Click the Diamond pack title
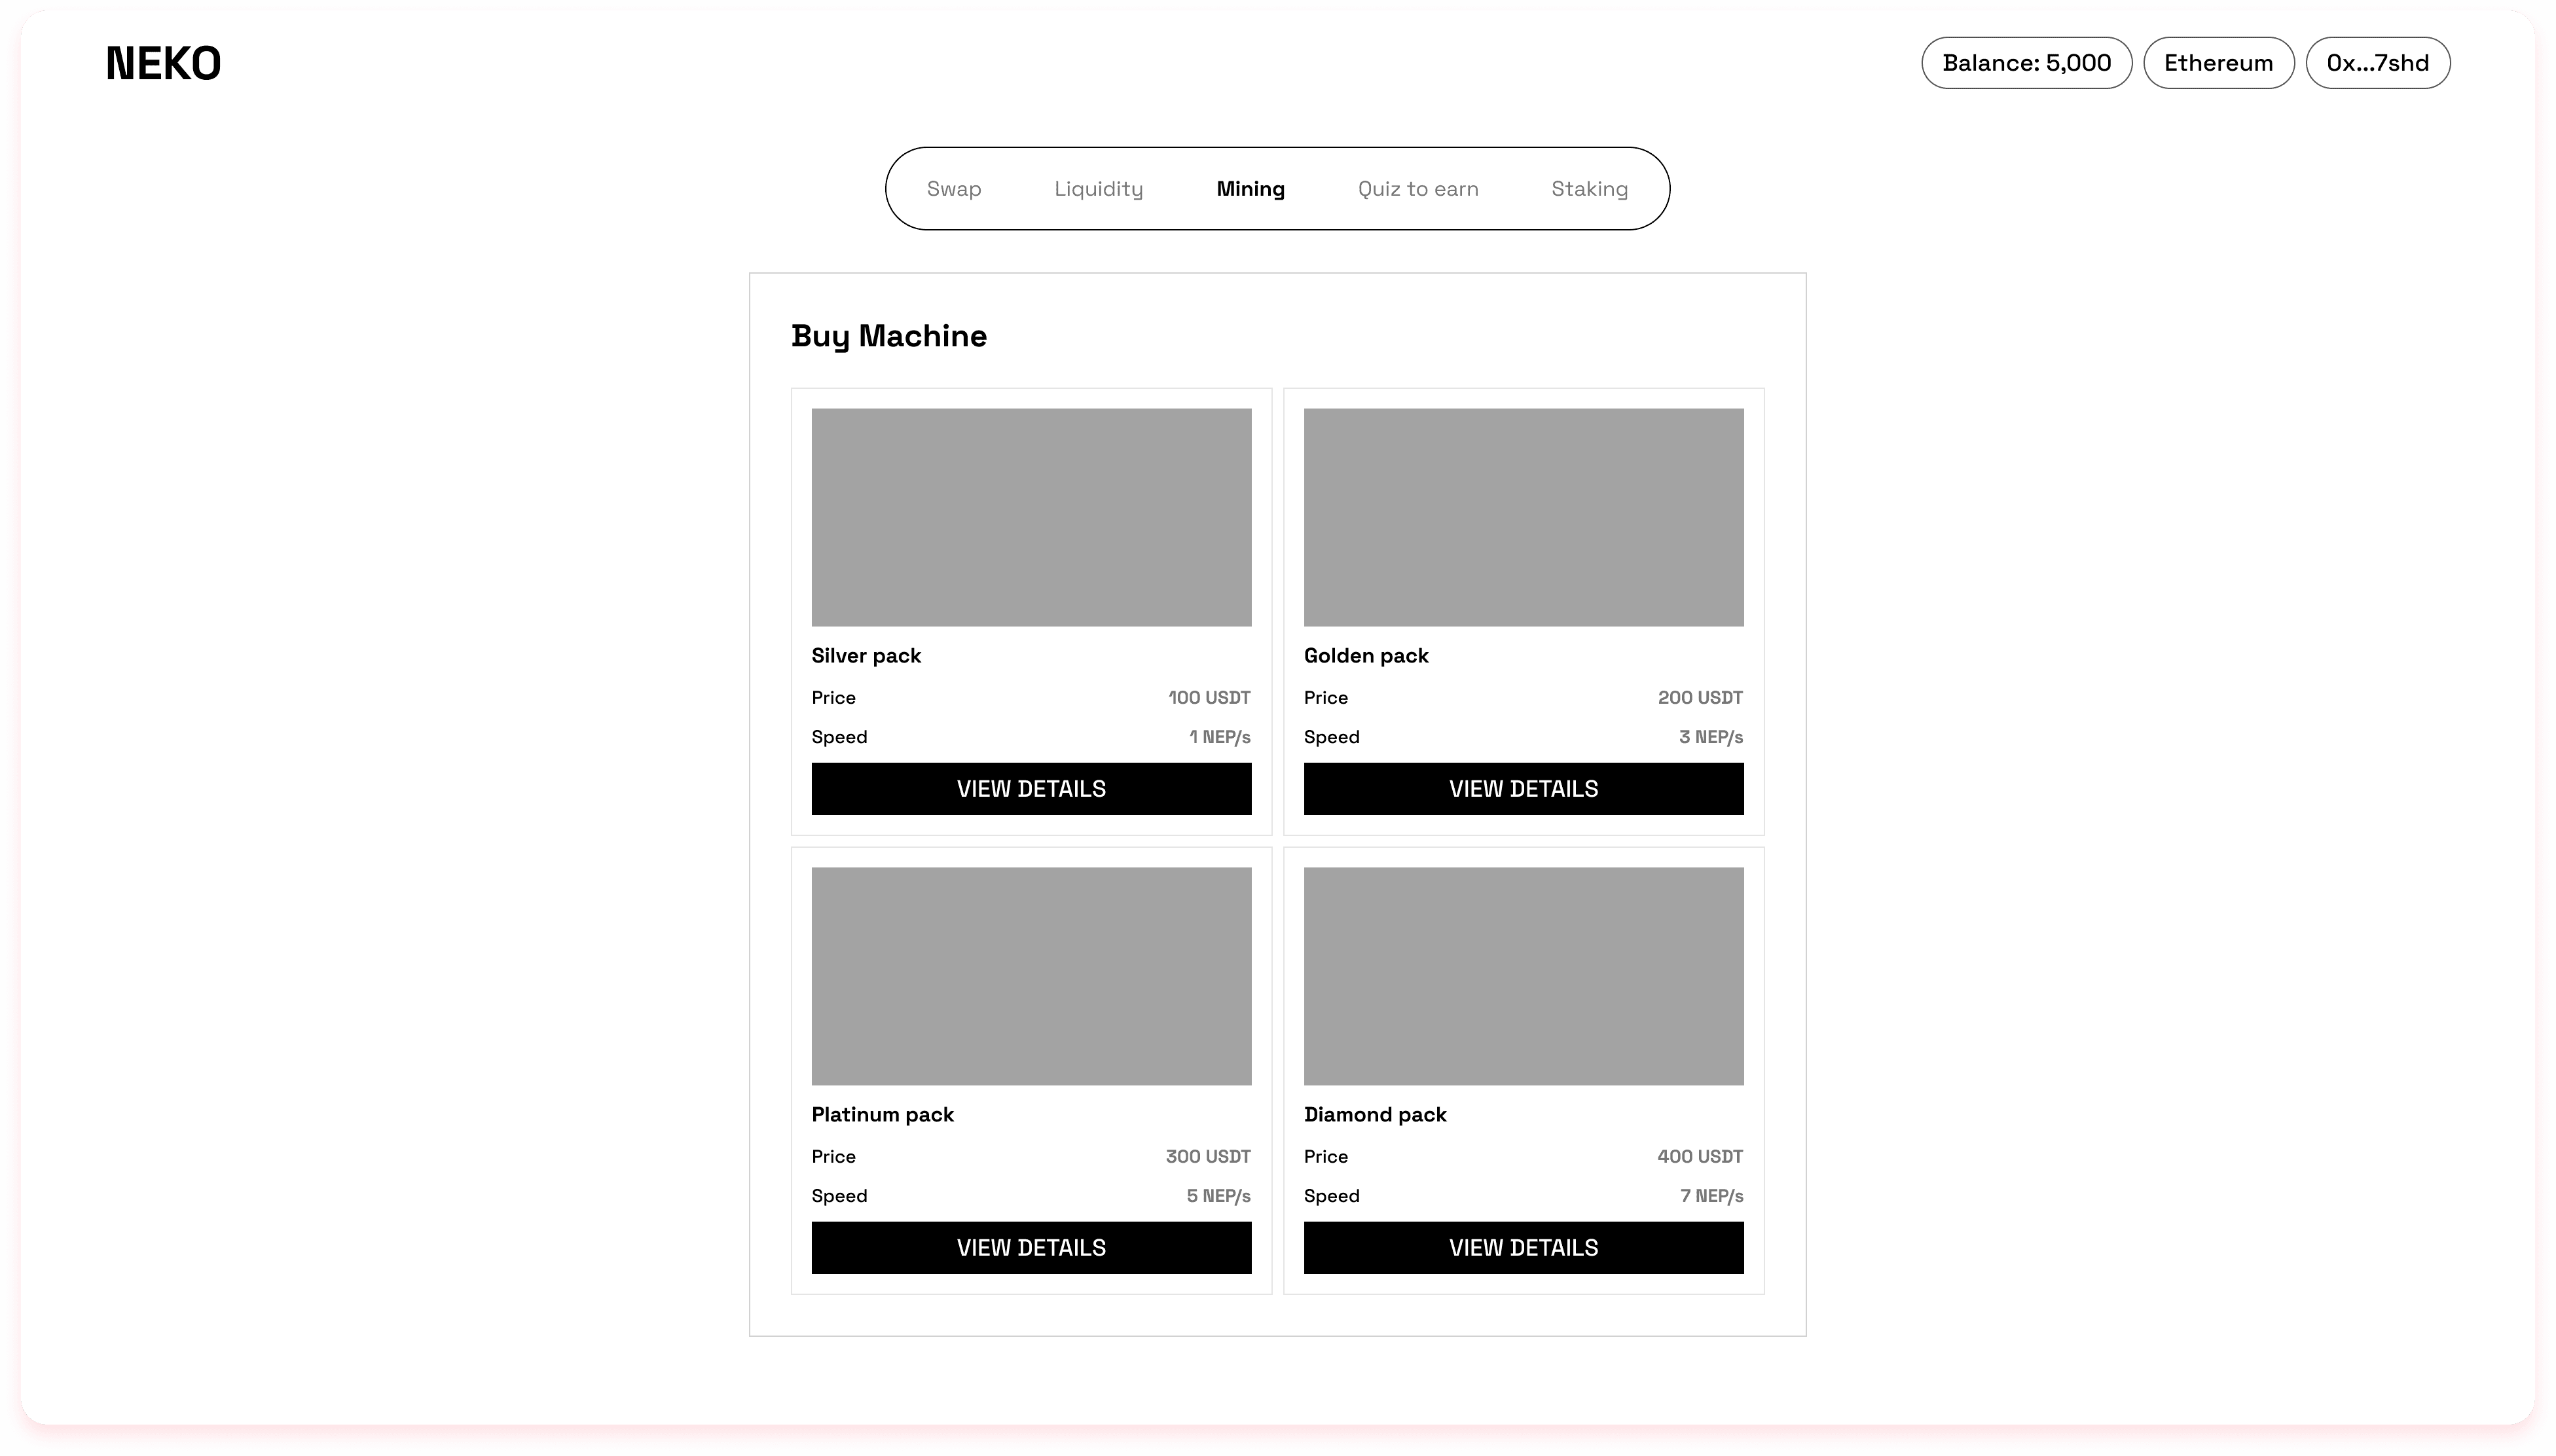Image resolution: width=2556 pixels, height=1456 pixels. point(1375,1115)
